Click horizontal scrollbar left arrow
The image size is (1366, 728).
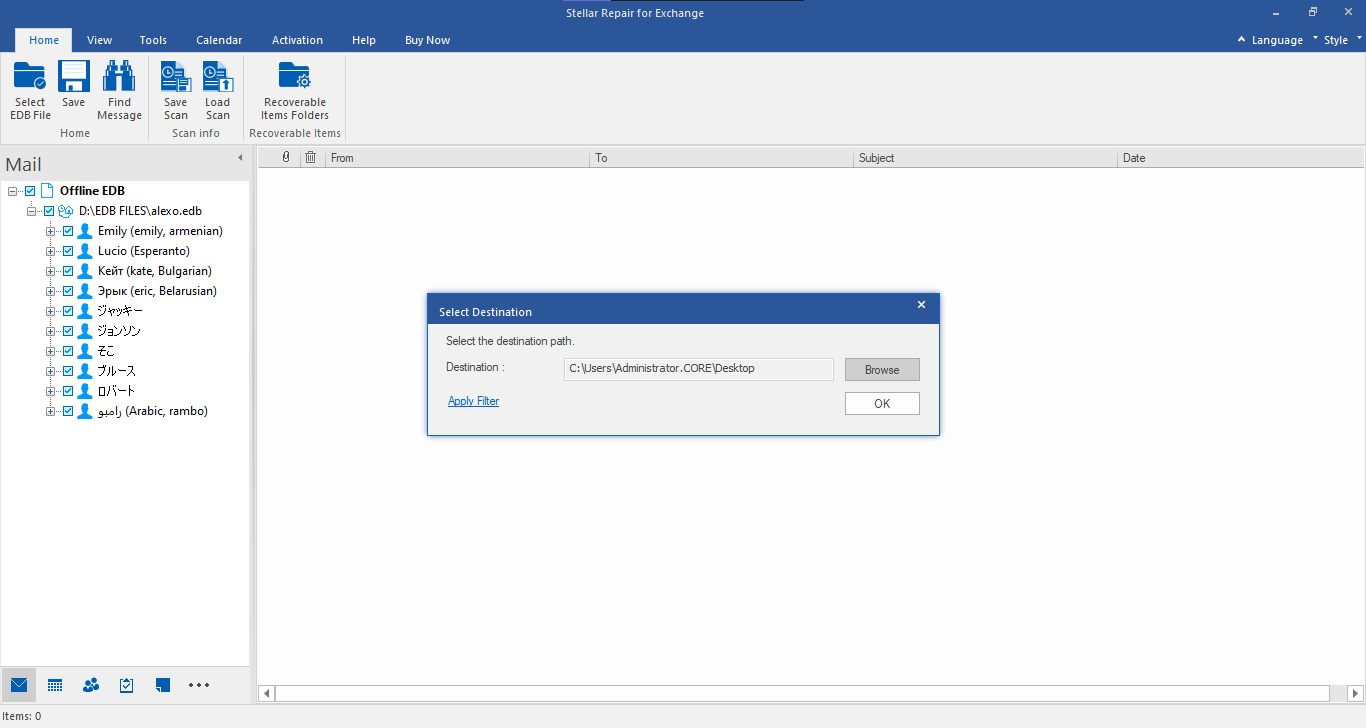point(266,693)
